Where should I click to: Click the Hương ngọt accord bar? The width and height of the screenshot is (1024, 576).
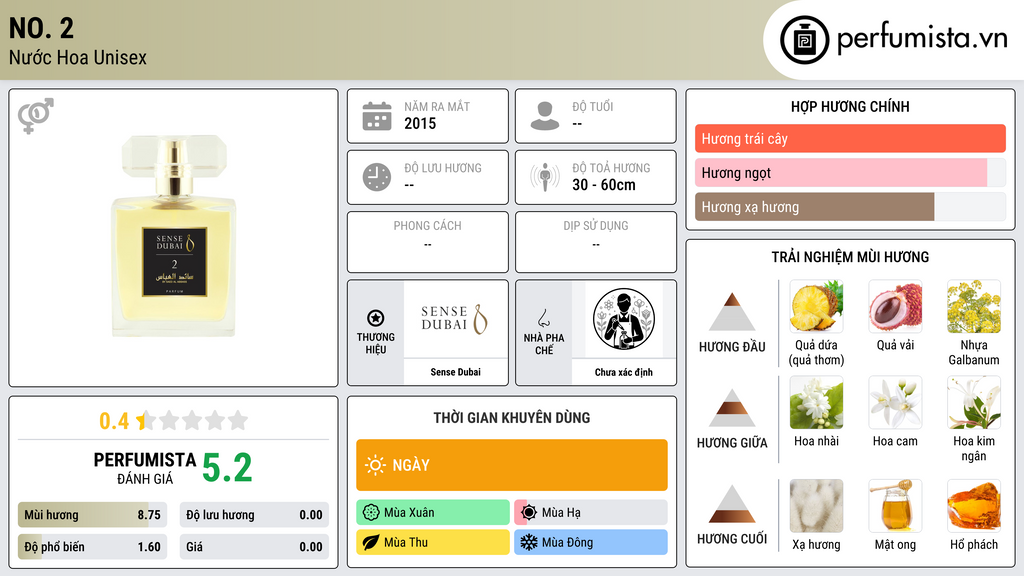pyautogui.click(x=850, y=172)
